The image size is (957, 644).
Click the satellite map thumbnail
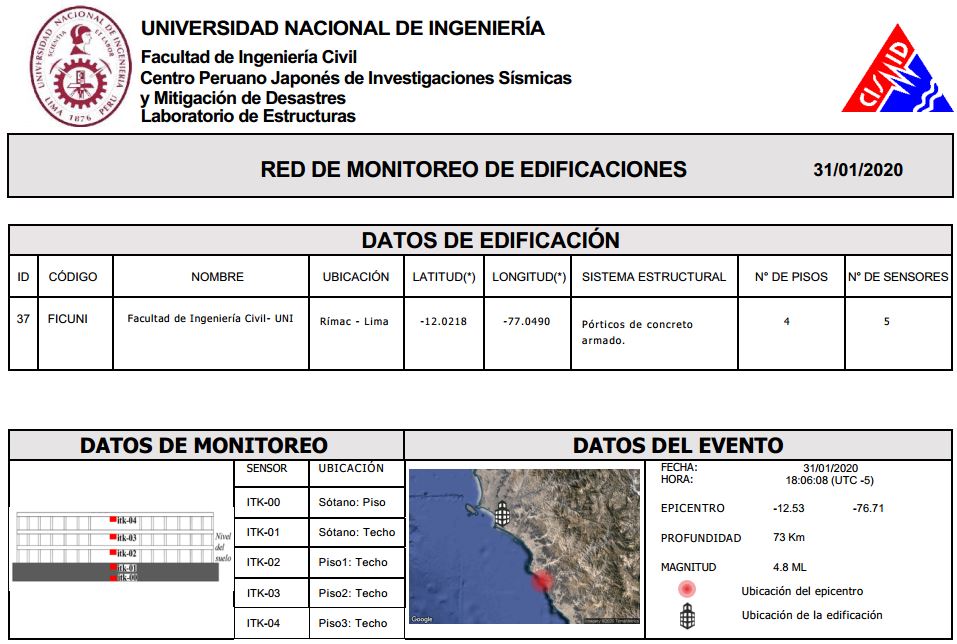coord(524,546)
